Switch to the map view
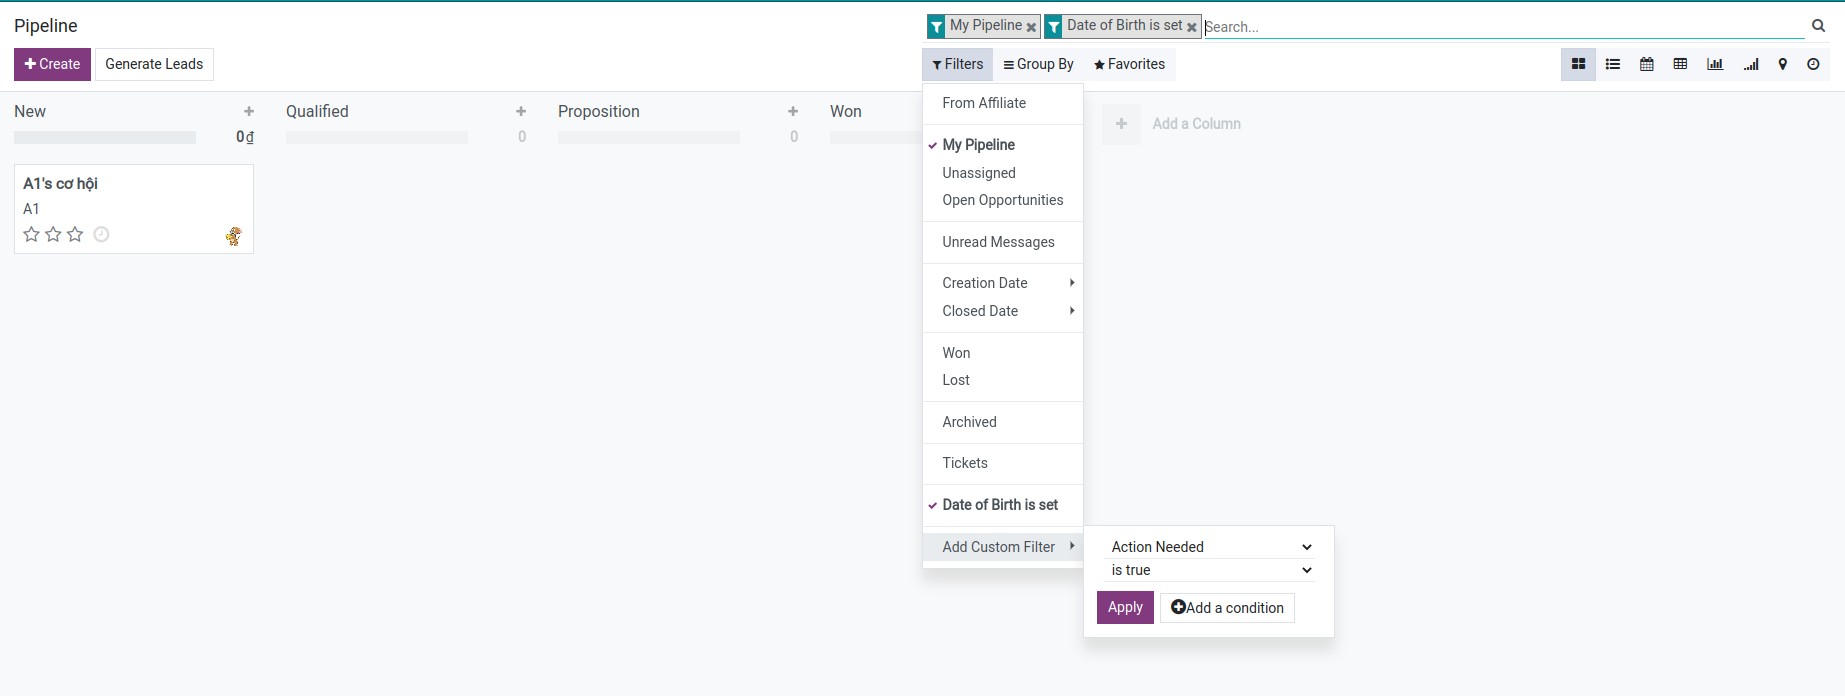Image resolution: width=1845 pixels, height=696 pixels. point(1782,64)
